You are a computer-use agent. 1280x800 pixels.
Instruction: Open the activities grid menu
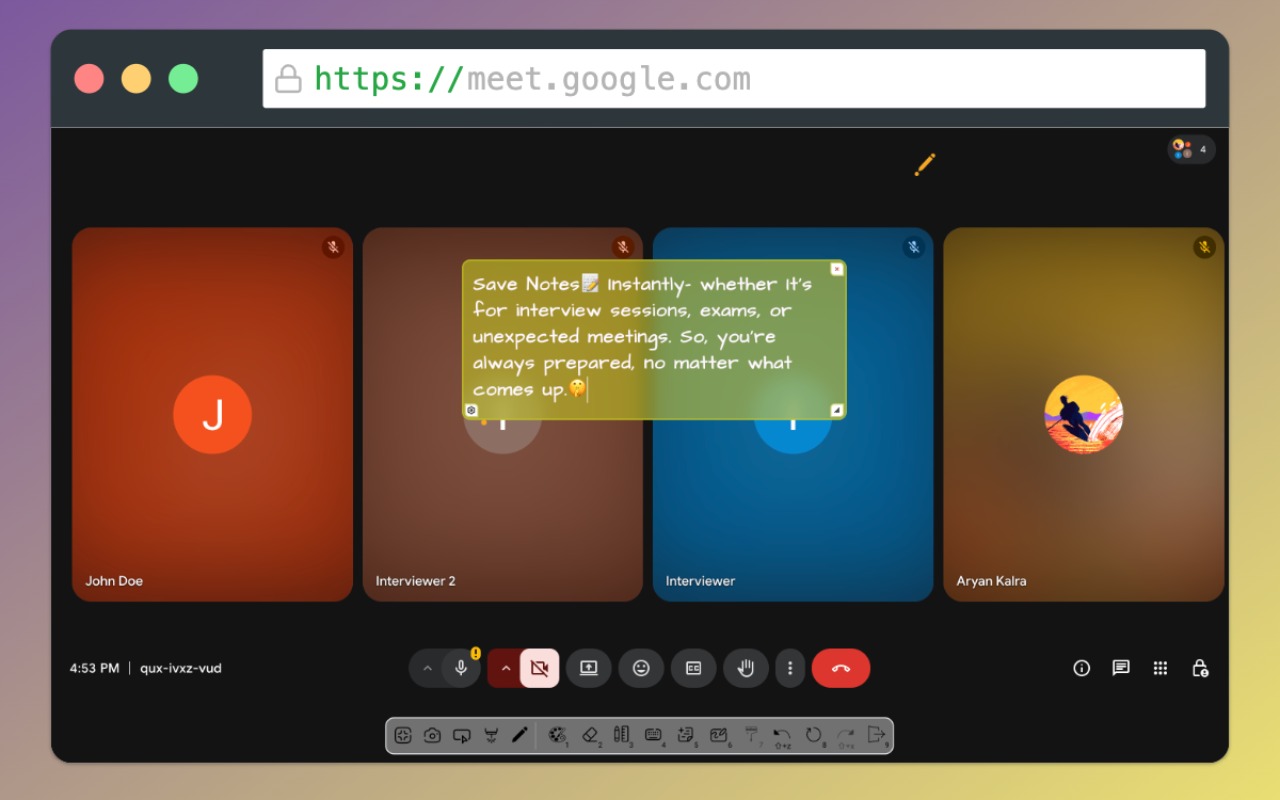point(1160,668)
